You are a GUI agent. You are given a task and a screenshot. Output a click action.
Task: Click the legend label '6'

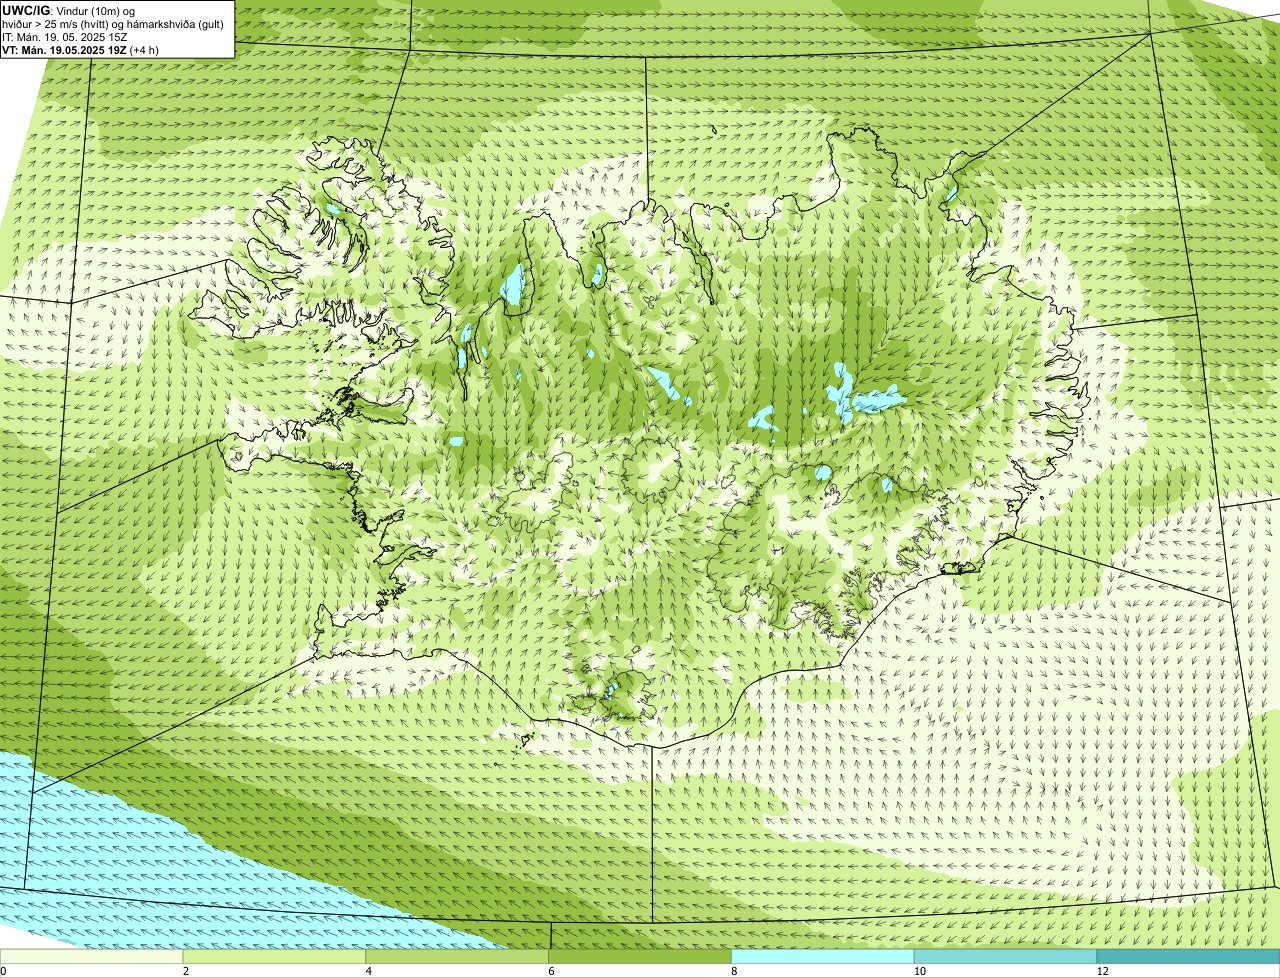[x=552, y=971]
